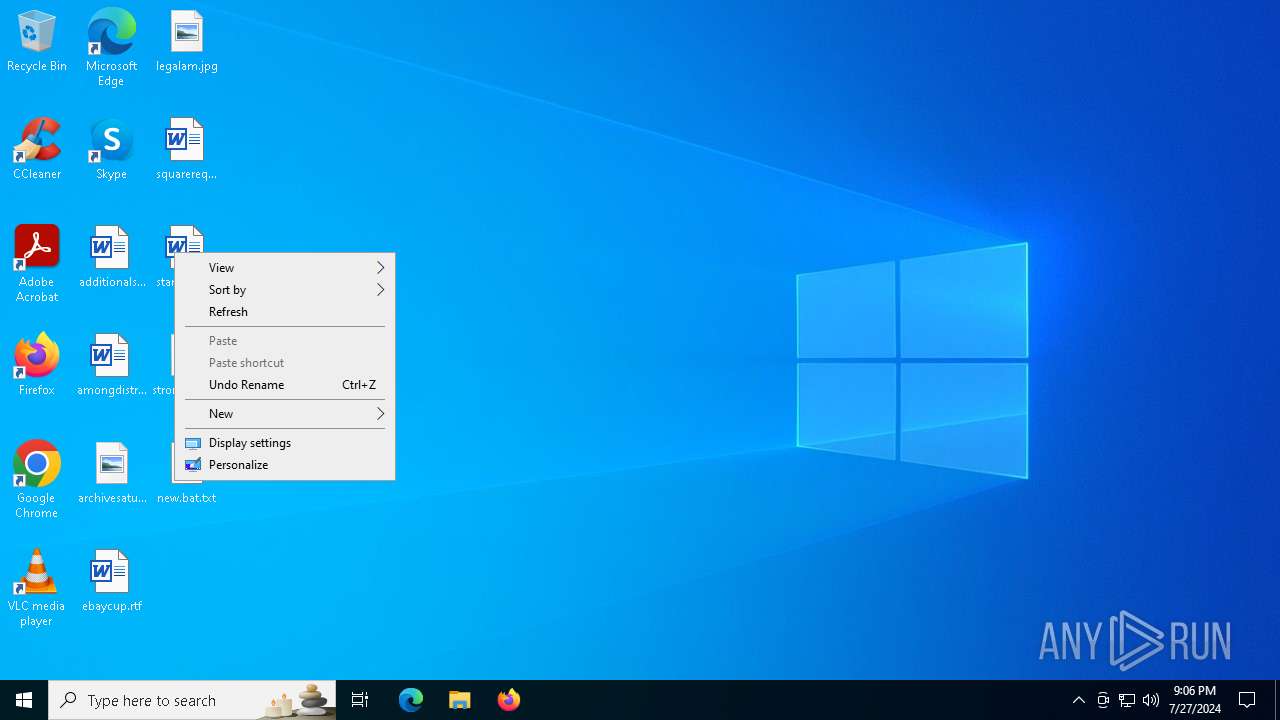Open the network status tray icon

coord(1127,700)
